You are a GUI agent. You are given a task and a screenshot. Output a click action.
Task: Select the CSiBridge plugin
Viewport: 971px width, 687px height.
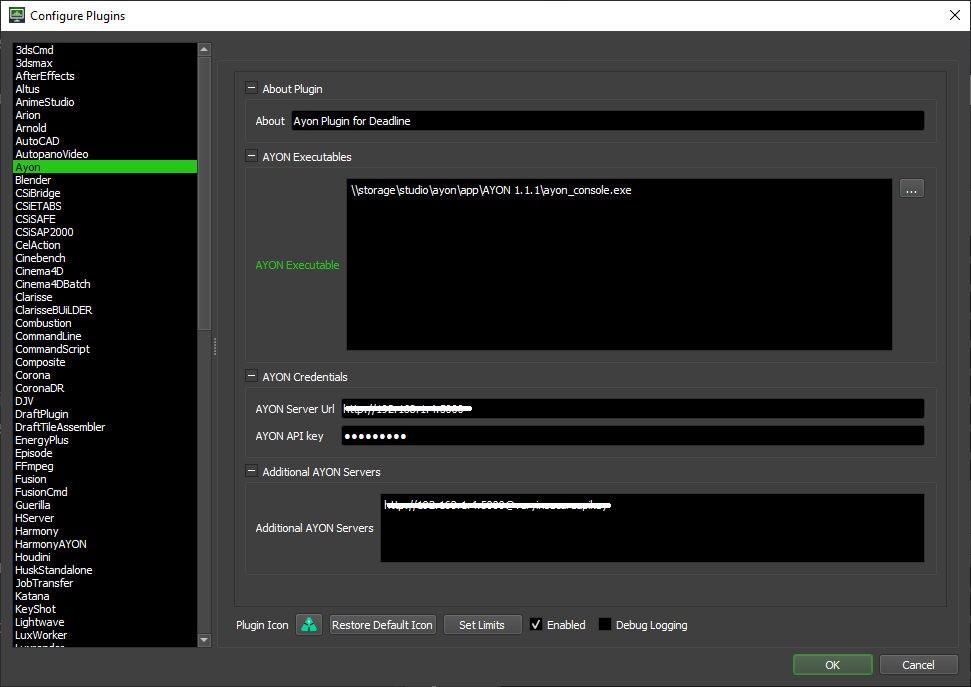pos(105,193)
